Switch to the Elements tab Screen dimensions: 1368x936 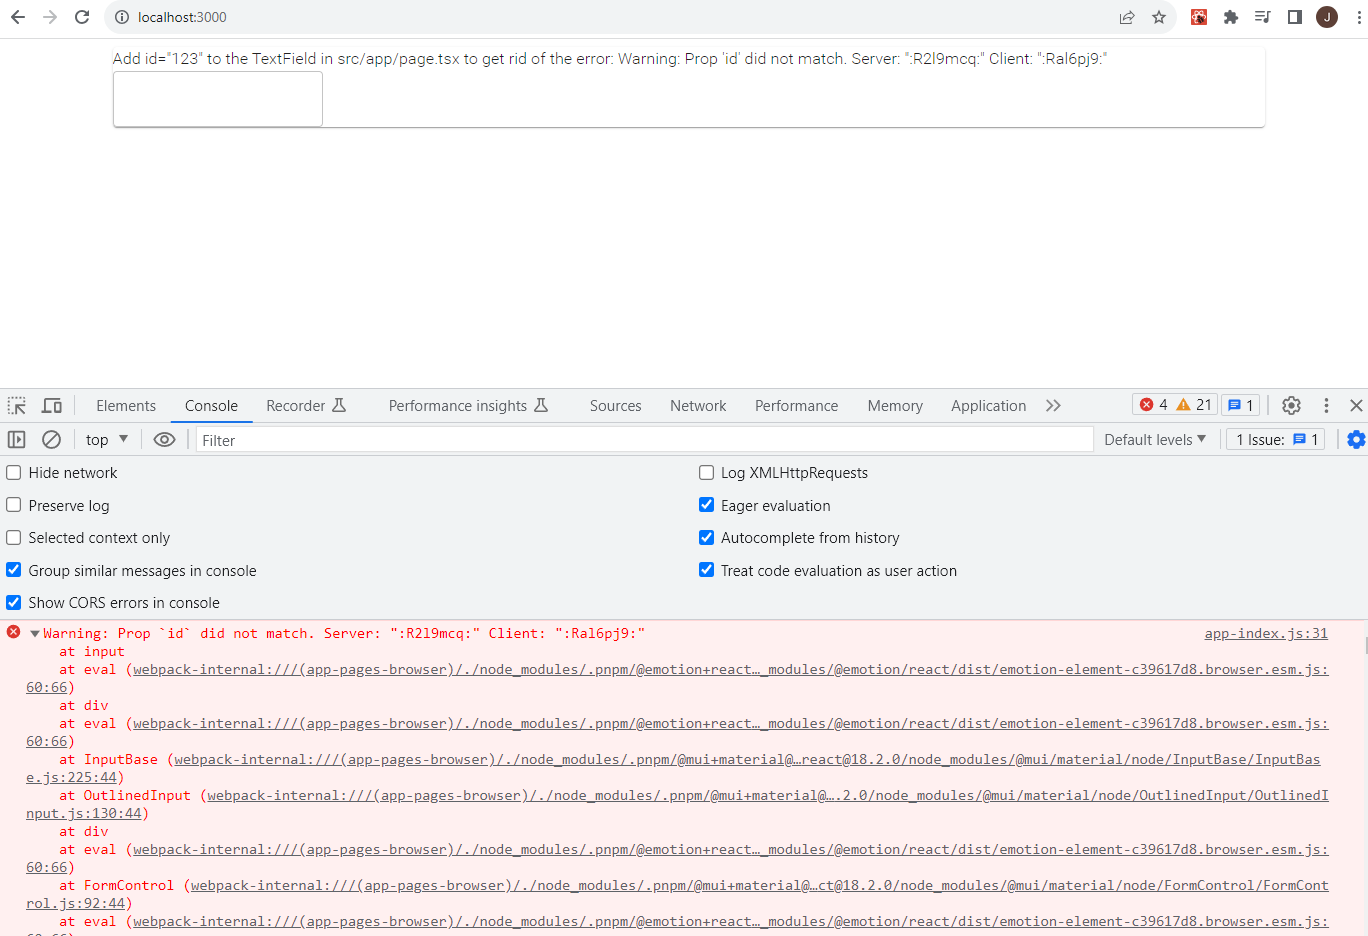125,405
